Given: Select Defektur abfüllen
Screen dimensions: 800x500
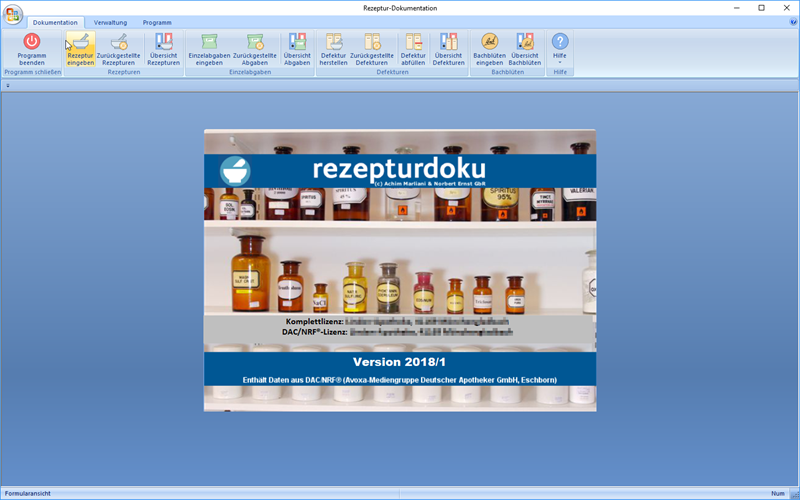Looking at the screenshot, I should 412,48.
